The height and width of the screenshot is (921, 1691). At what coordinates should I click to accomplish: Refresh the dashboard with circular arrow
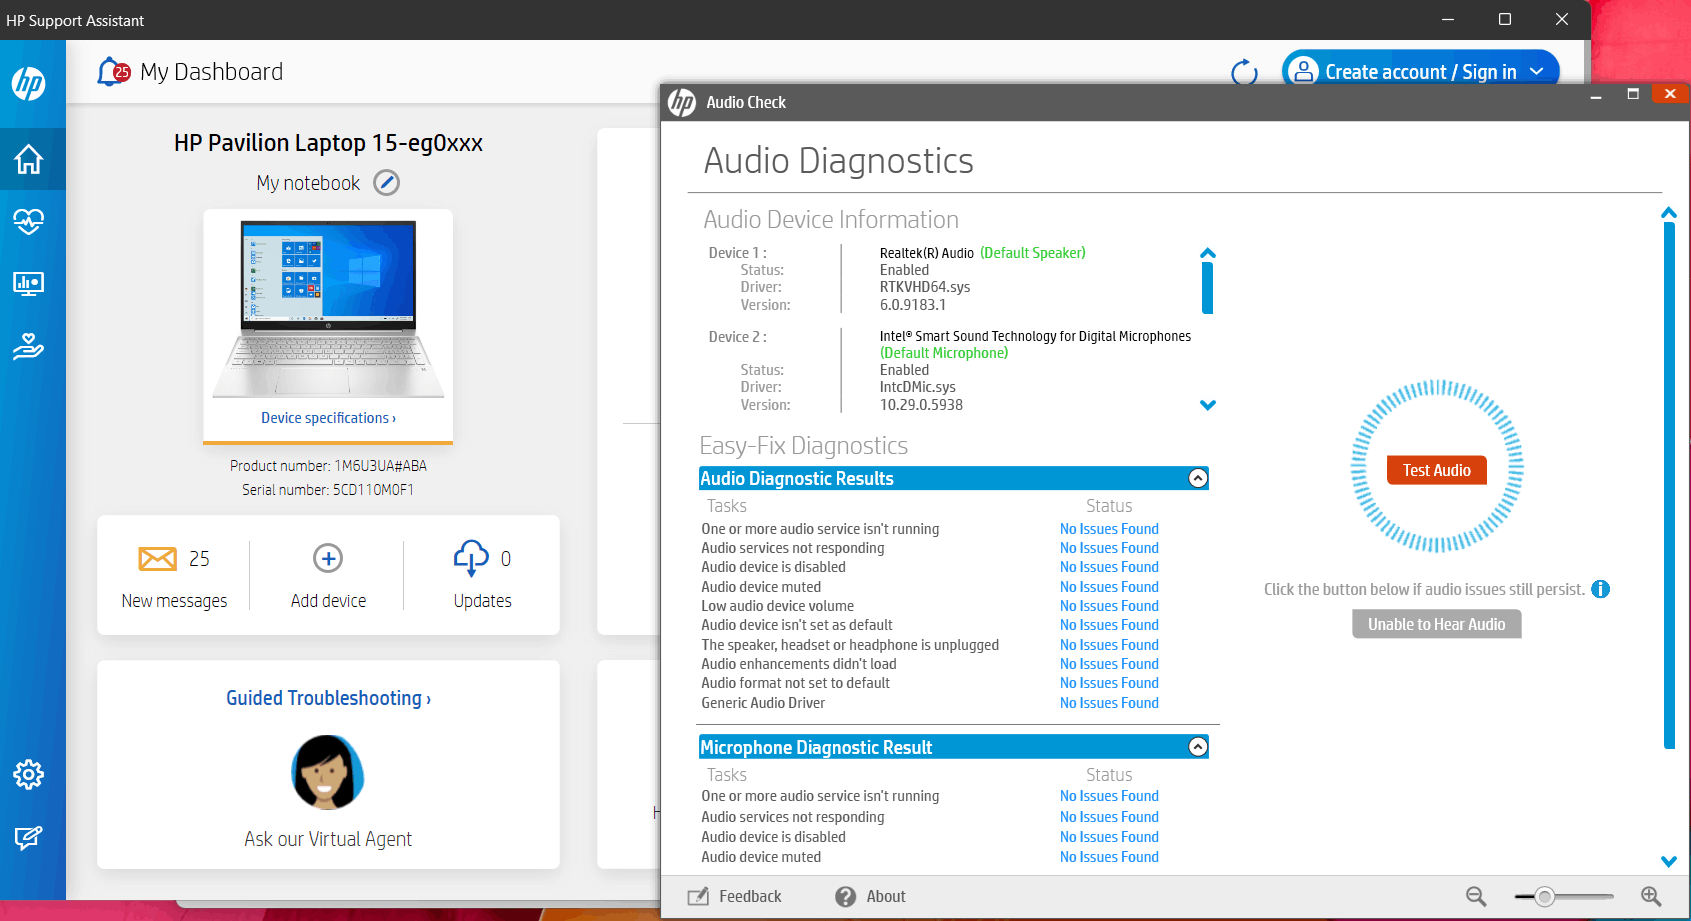[1244, 72]
